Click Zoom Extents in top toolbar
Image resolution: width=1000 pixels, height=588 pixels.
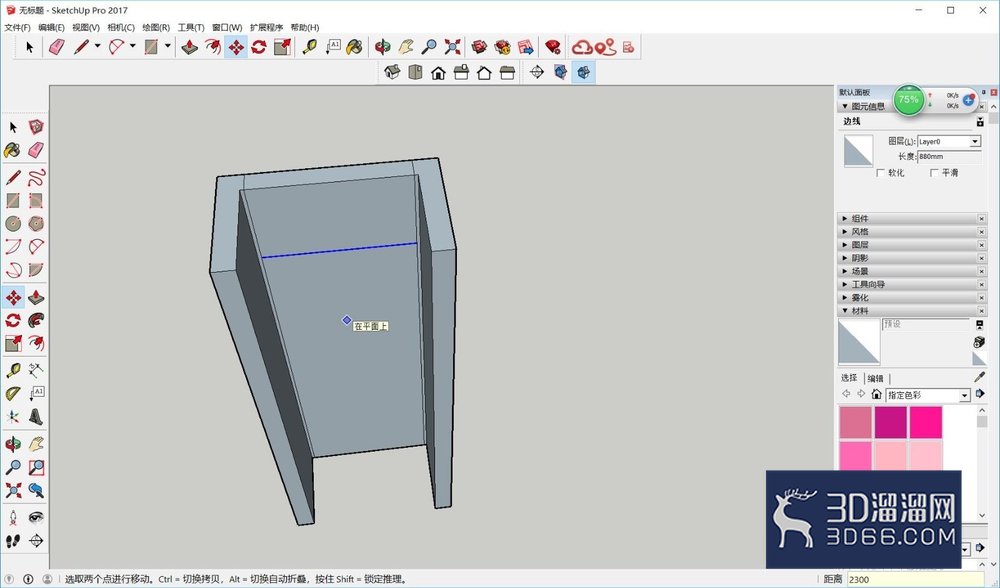pyautogui.click(x=452, y=47)
